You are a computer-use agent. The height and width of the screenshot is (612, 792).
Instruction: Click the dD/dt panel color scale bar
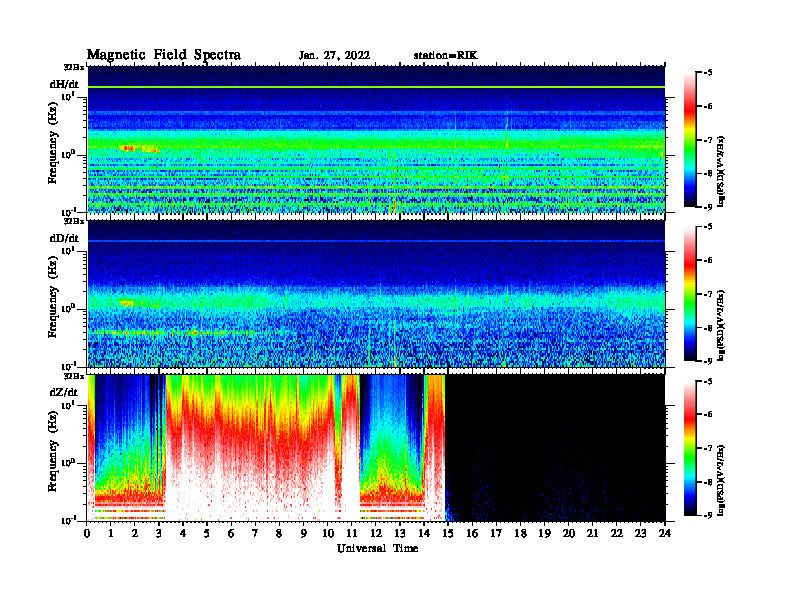(x=690, y=294)
